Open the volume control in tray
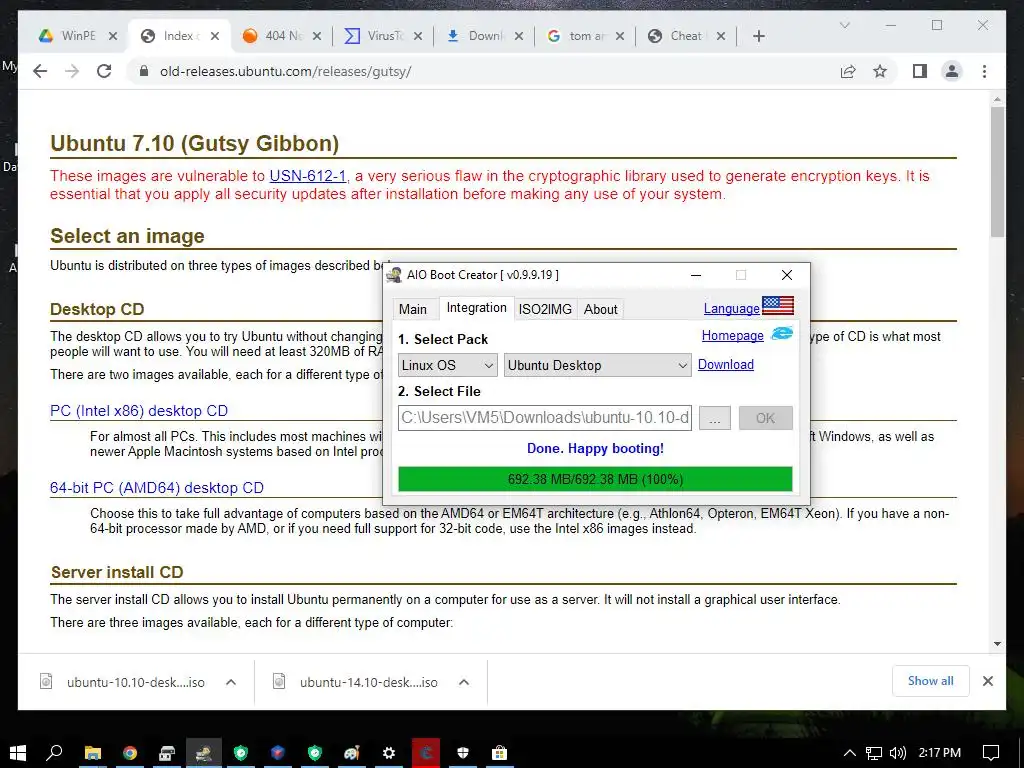The height and width of the screenshot is (768, 1024). 898,753
